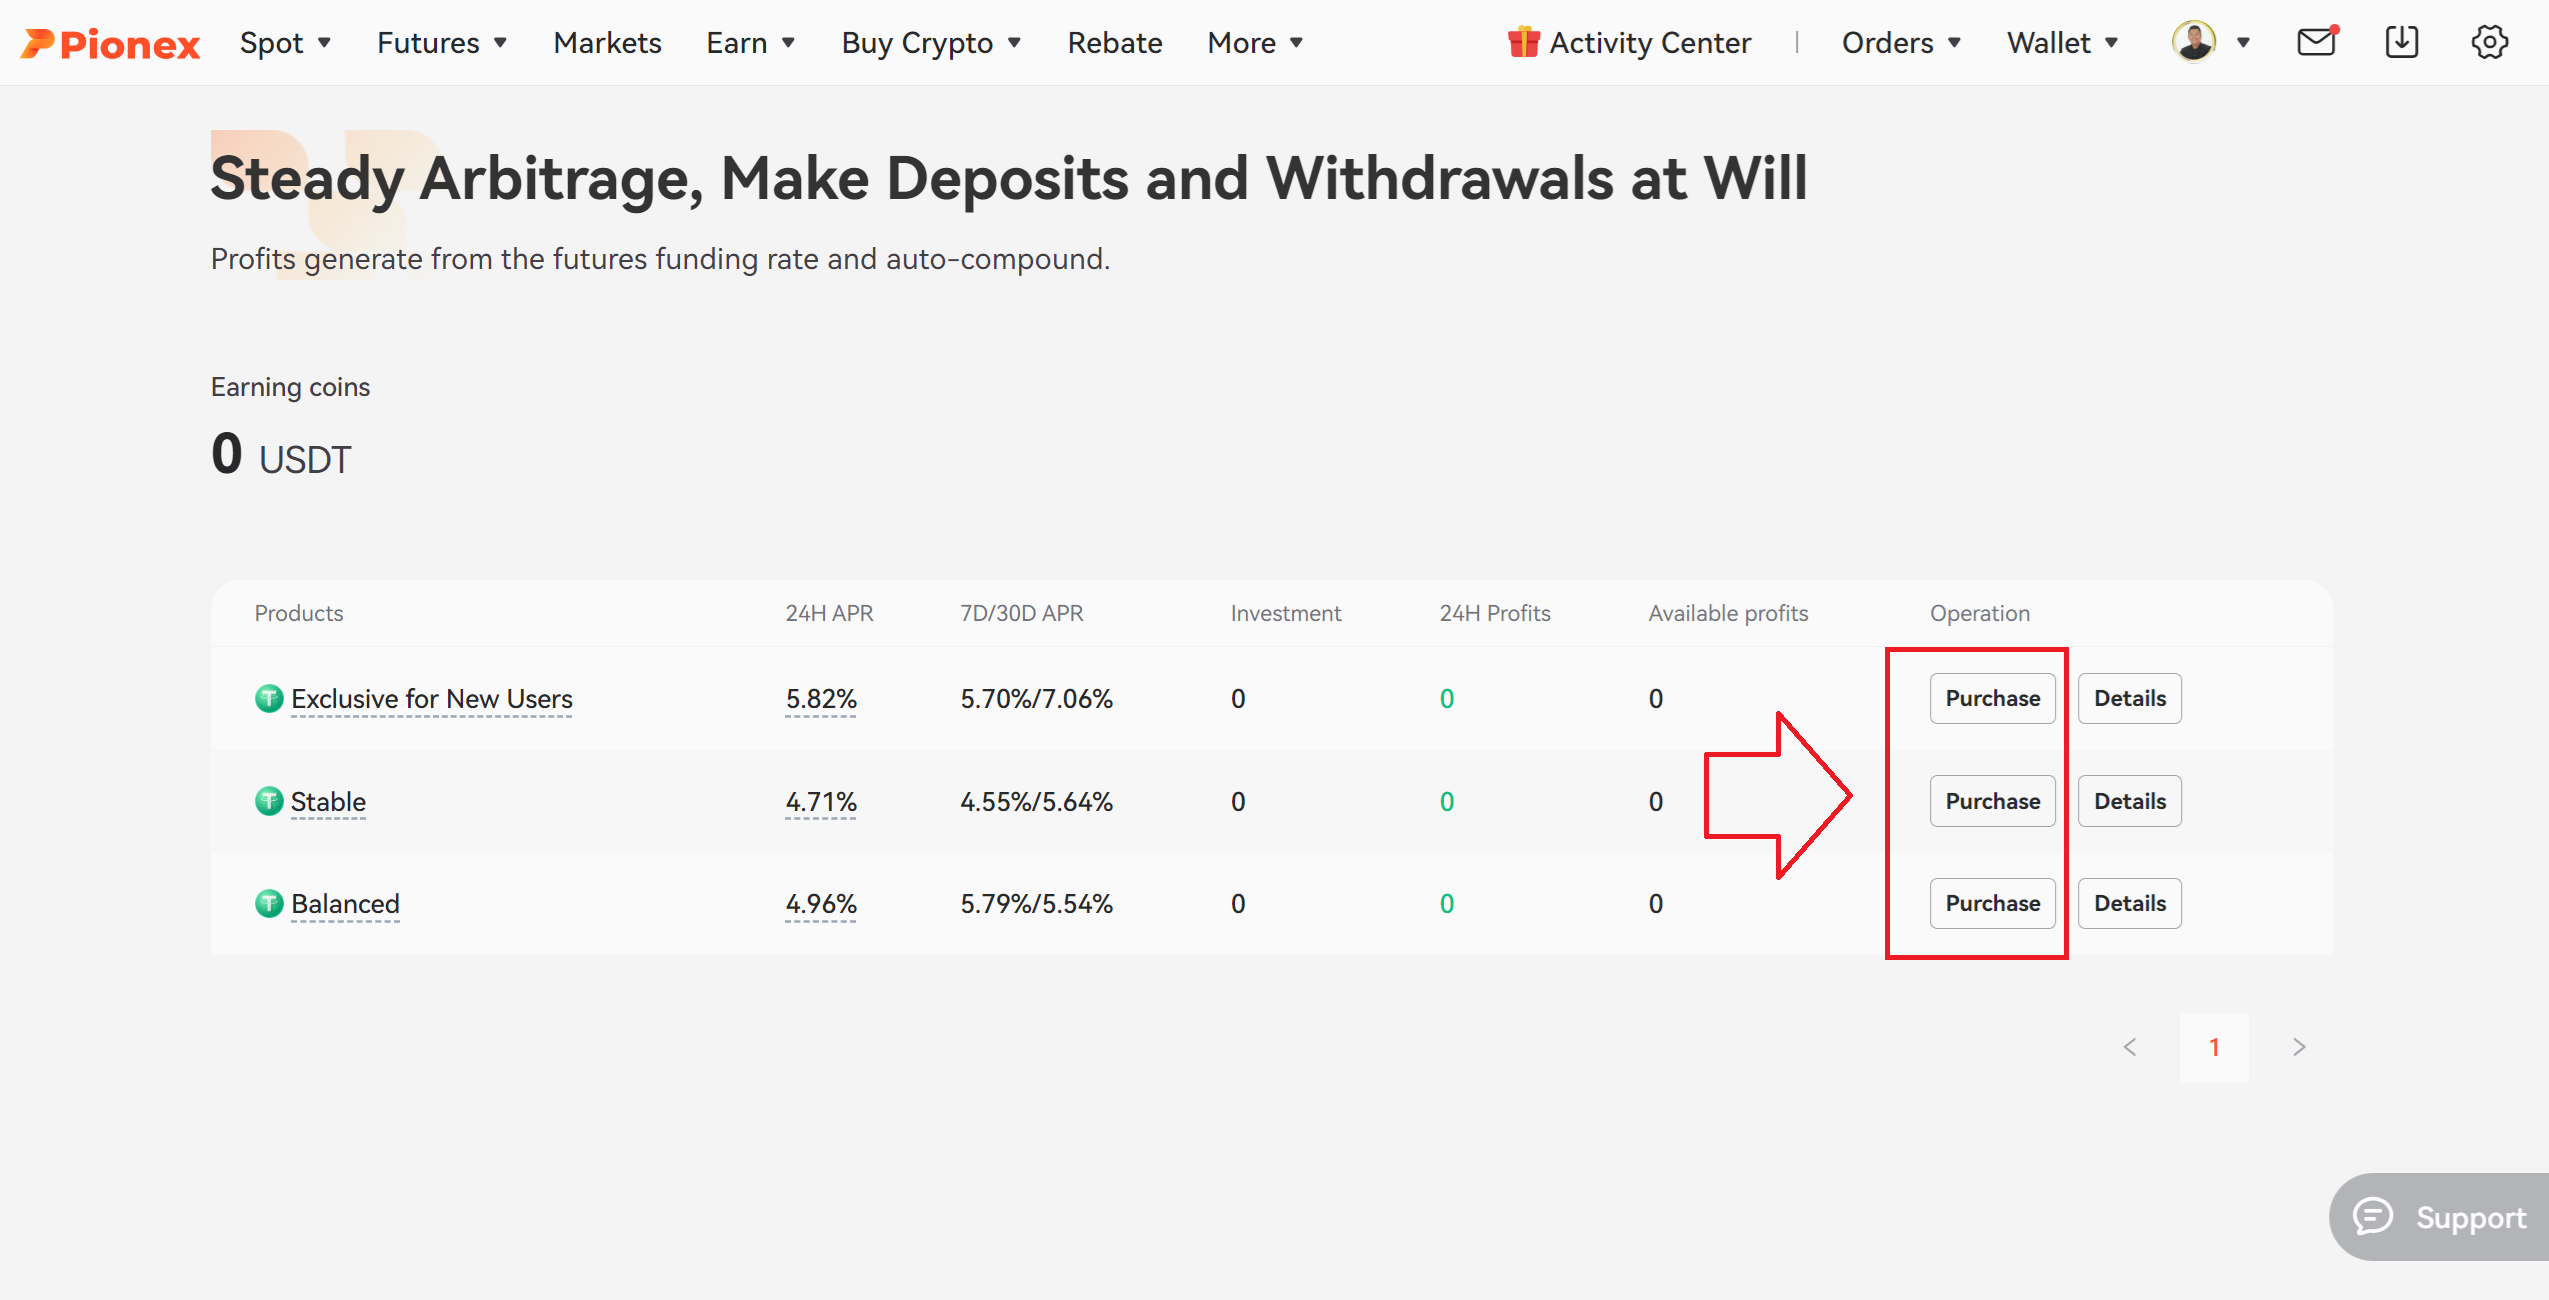Click the 4.96% 24H APR value
The height and width of the screenshot is (1300, 2549).
821,904
